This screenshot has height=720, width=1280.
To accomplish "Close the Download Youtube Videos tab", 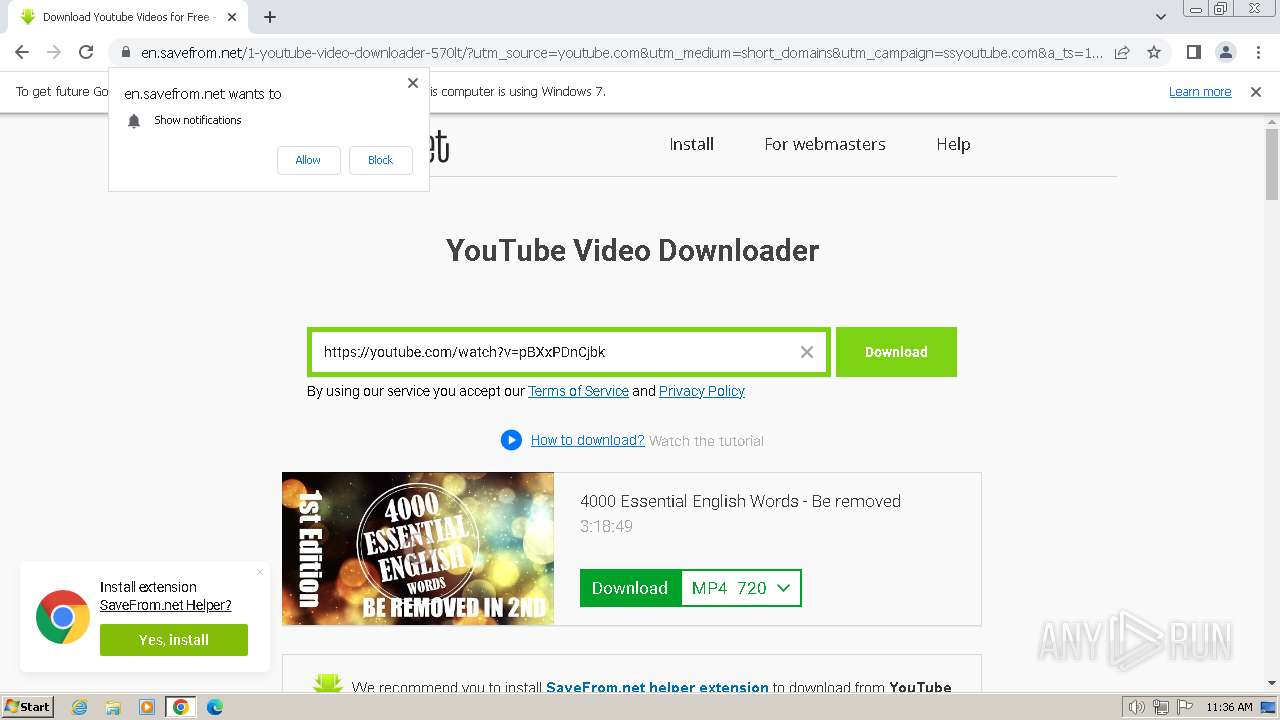I will point(232,17).
